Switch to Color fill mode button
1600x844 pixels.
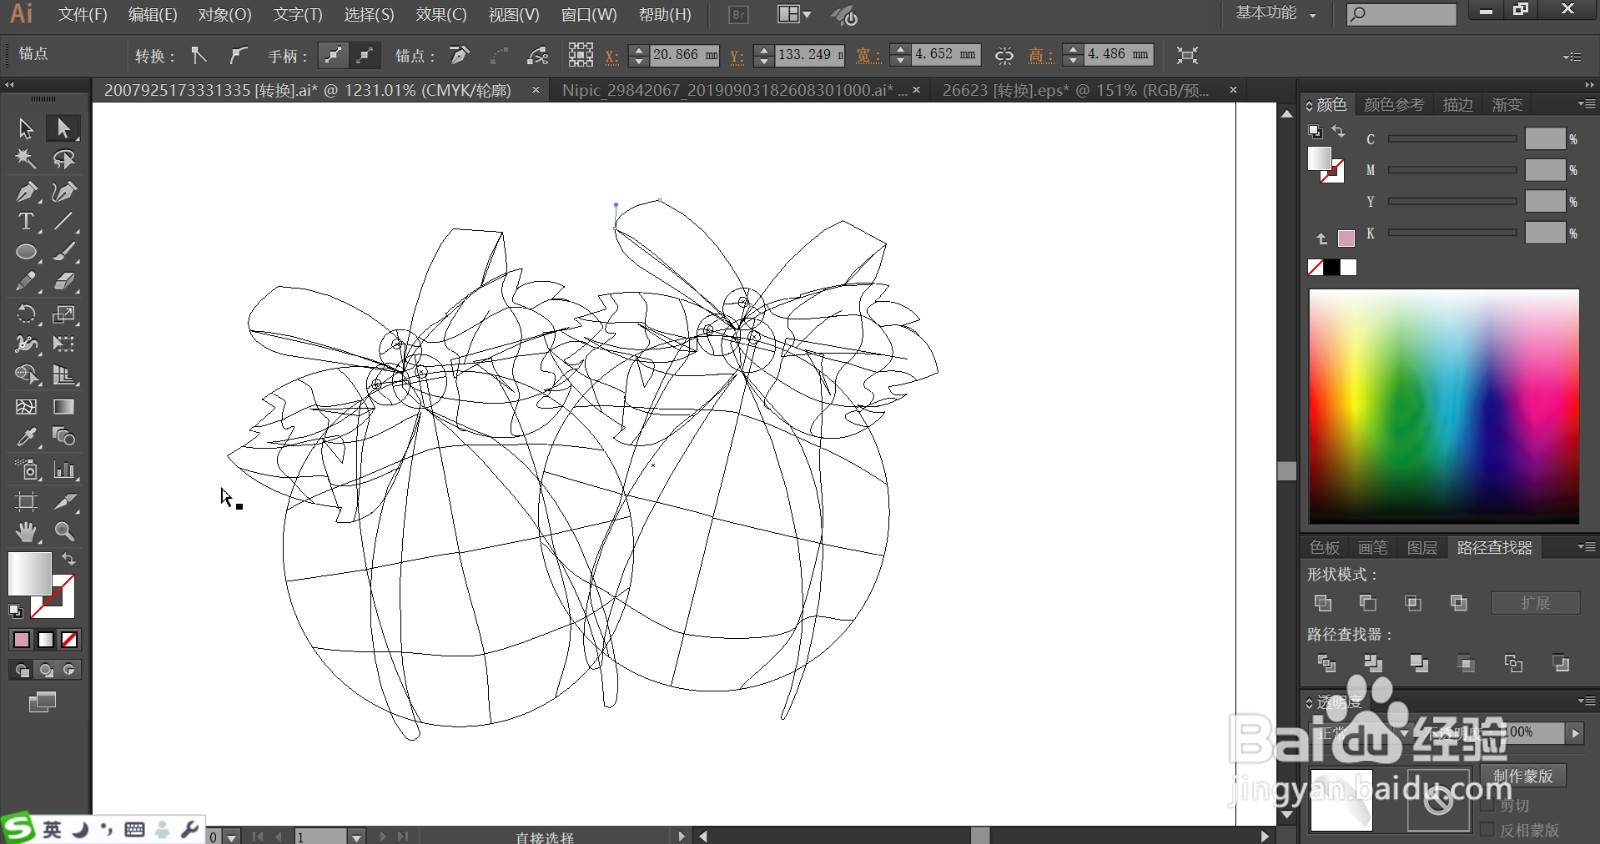pyautogui.click(x=21, y=640)
